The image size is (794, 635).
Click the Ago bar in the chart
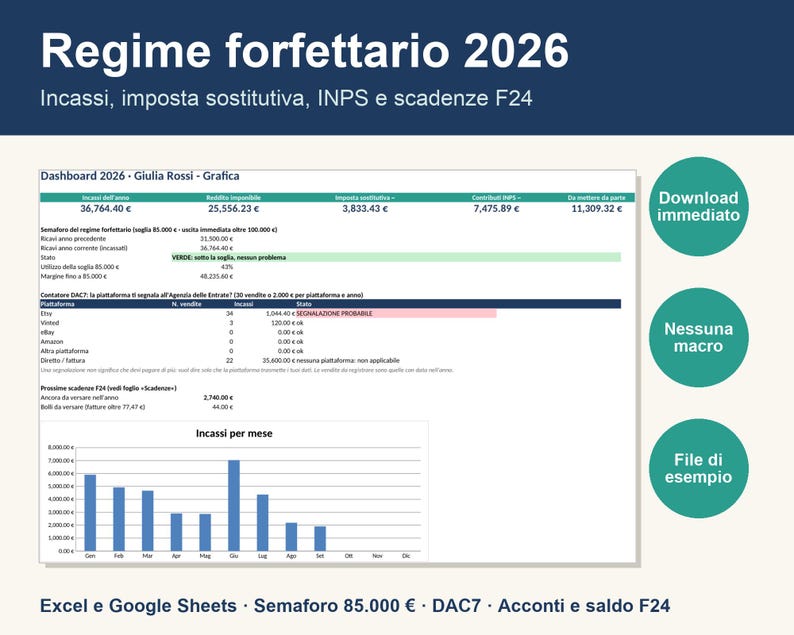pos(291,537)
